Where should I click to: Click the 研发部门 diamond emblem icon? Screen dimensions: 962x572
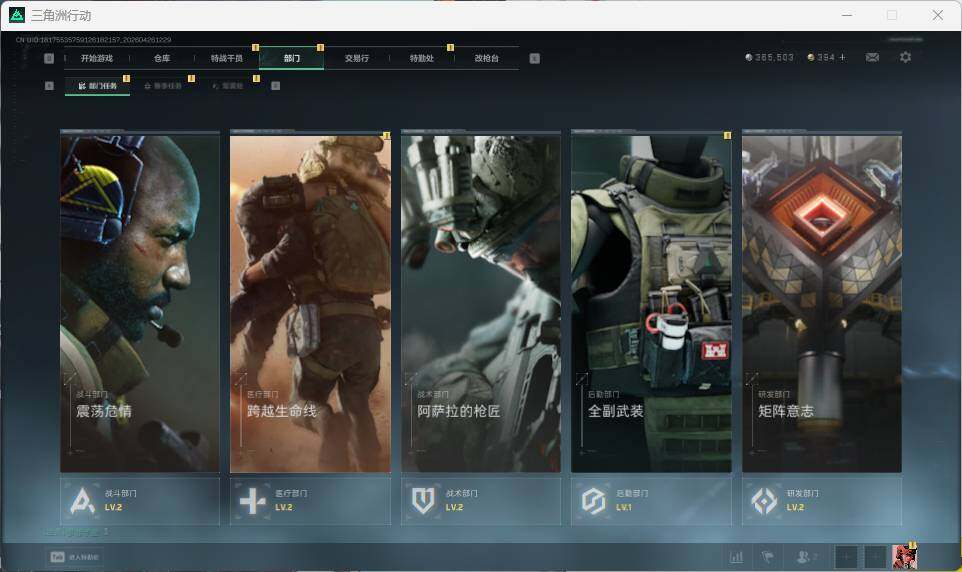[x=764, y=501]
